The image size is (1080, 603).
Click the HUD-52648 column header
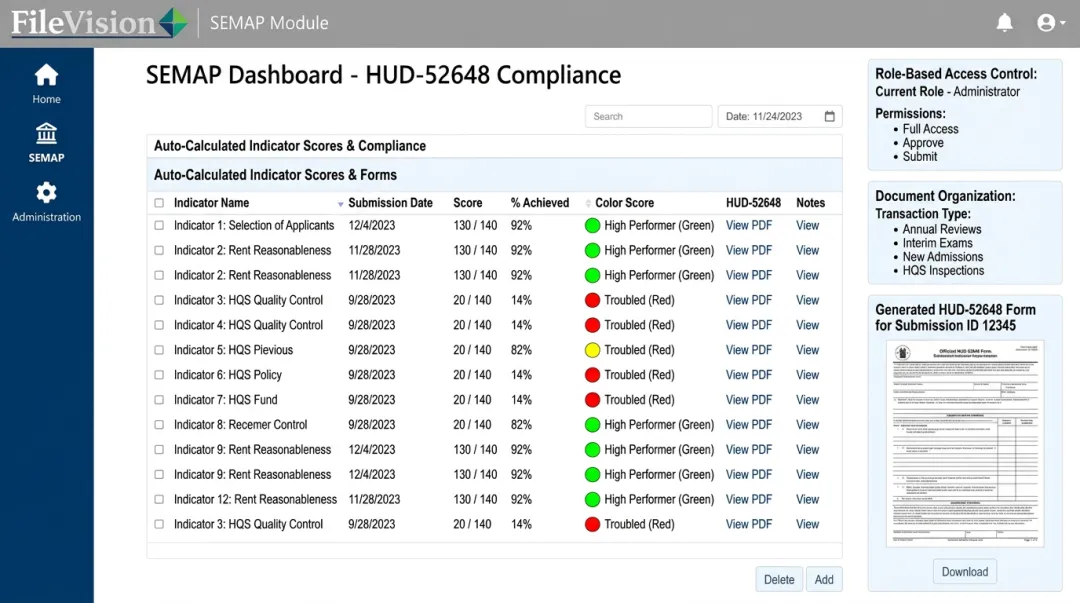pos(753,203)
